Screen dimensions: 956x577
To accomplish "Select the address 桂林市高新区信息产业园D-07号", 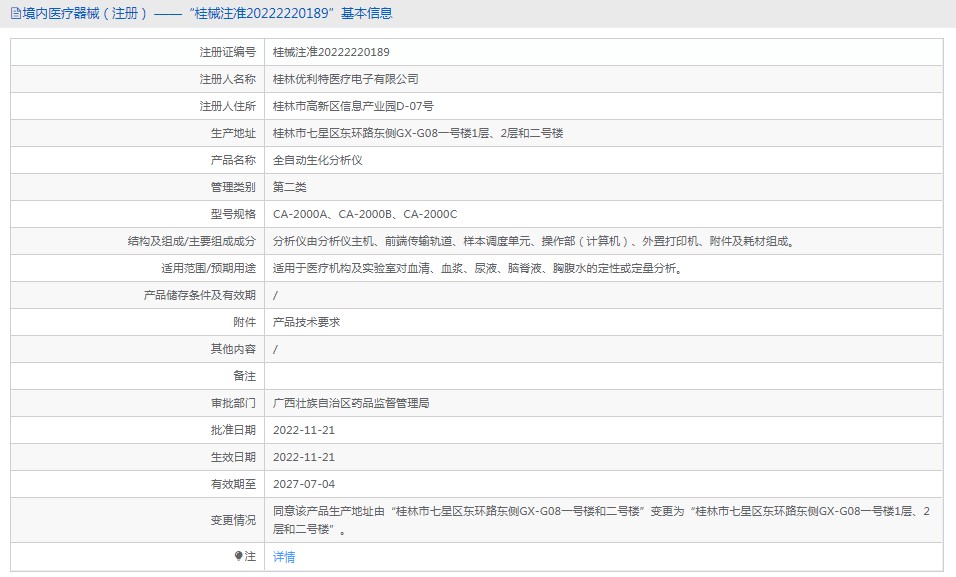I will tap(353, 106).
